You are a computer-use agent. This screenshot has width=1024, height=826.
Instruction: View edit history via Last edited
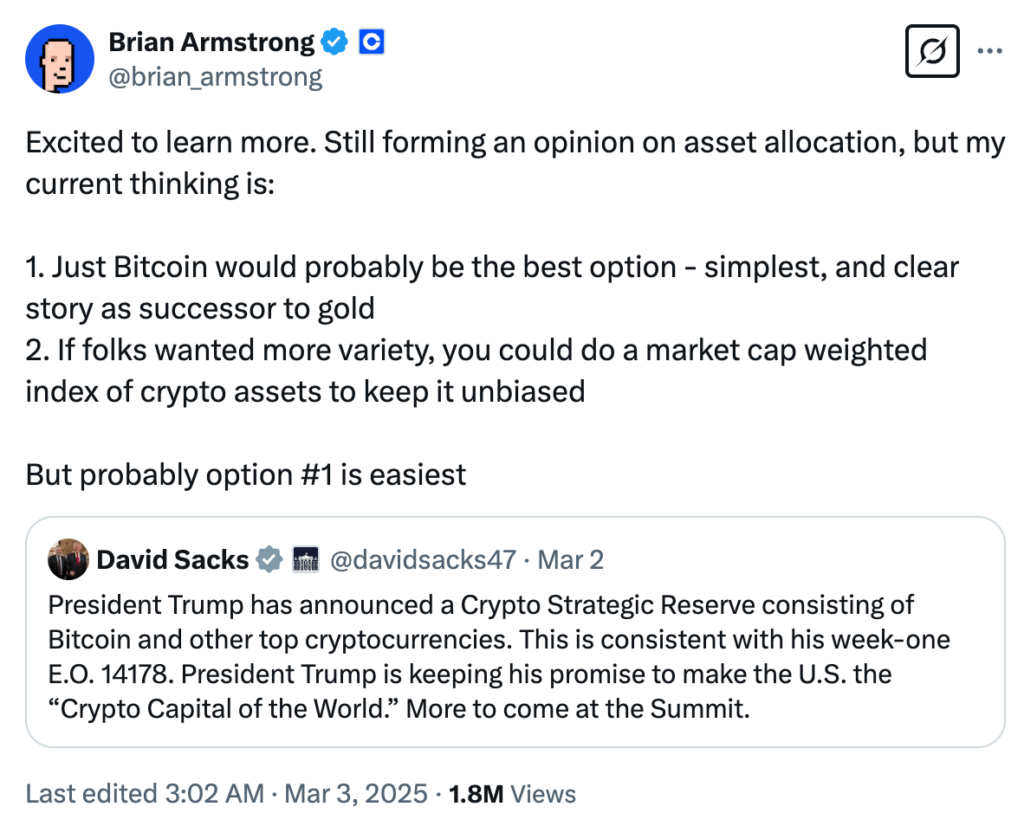144,794
